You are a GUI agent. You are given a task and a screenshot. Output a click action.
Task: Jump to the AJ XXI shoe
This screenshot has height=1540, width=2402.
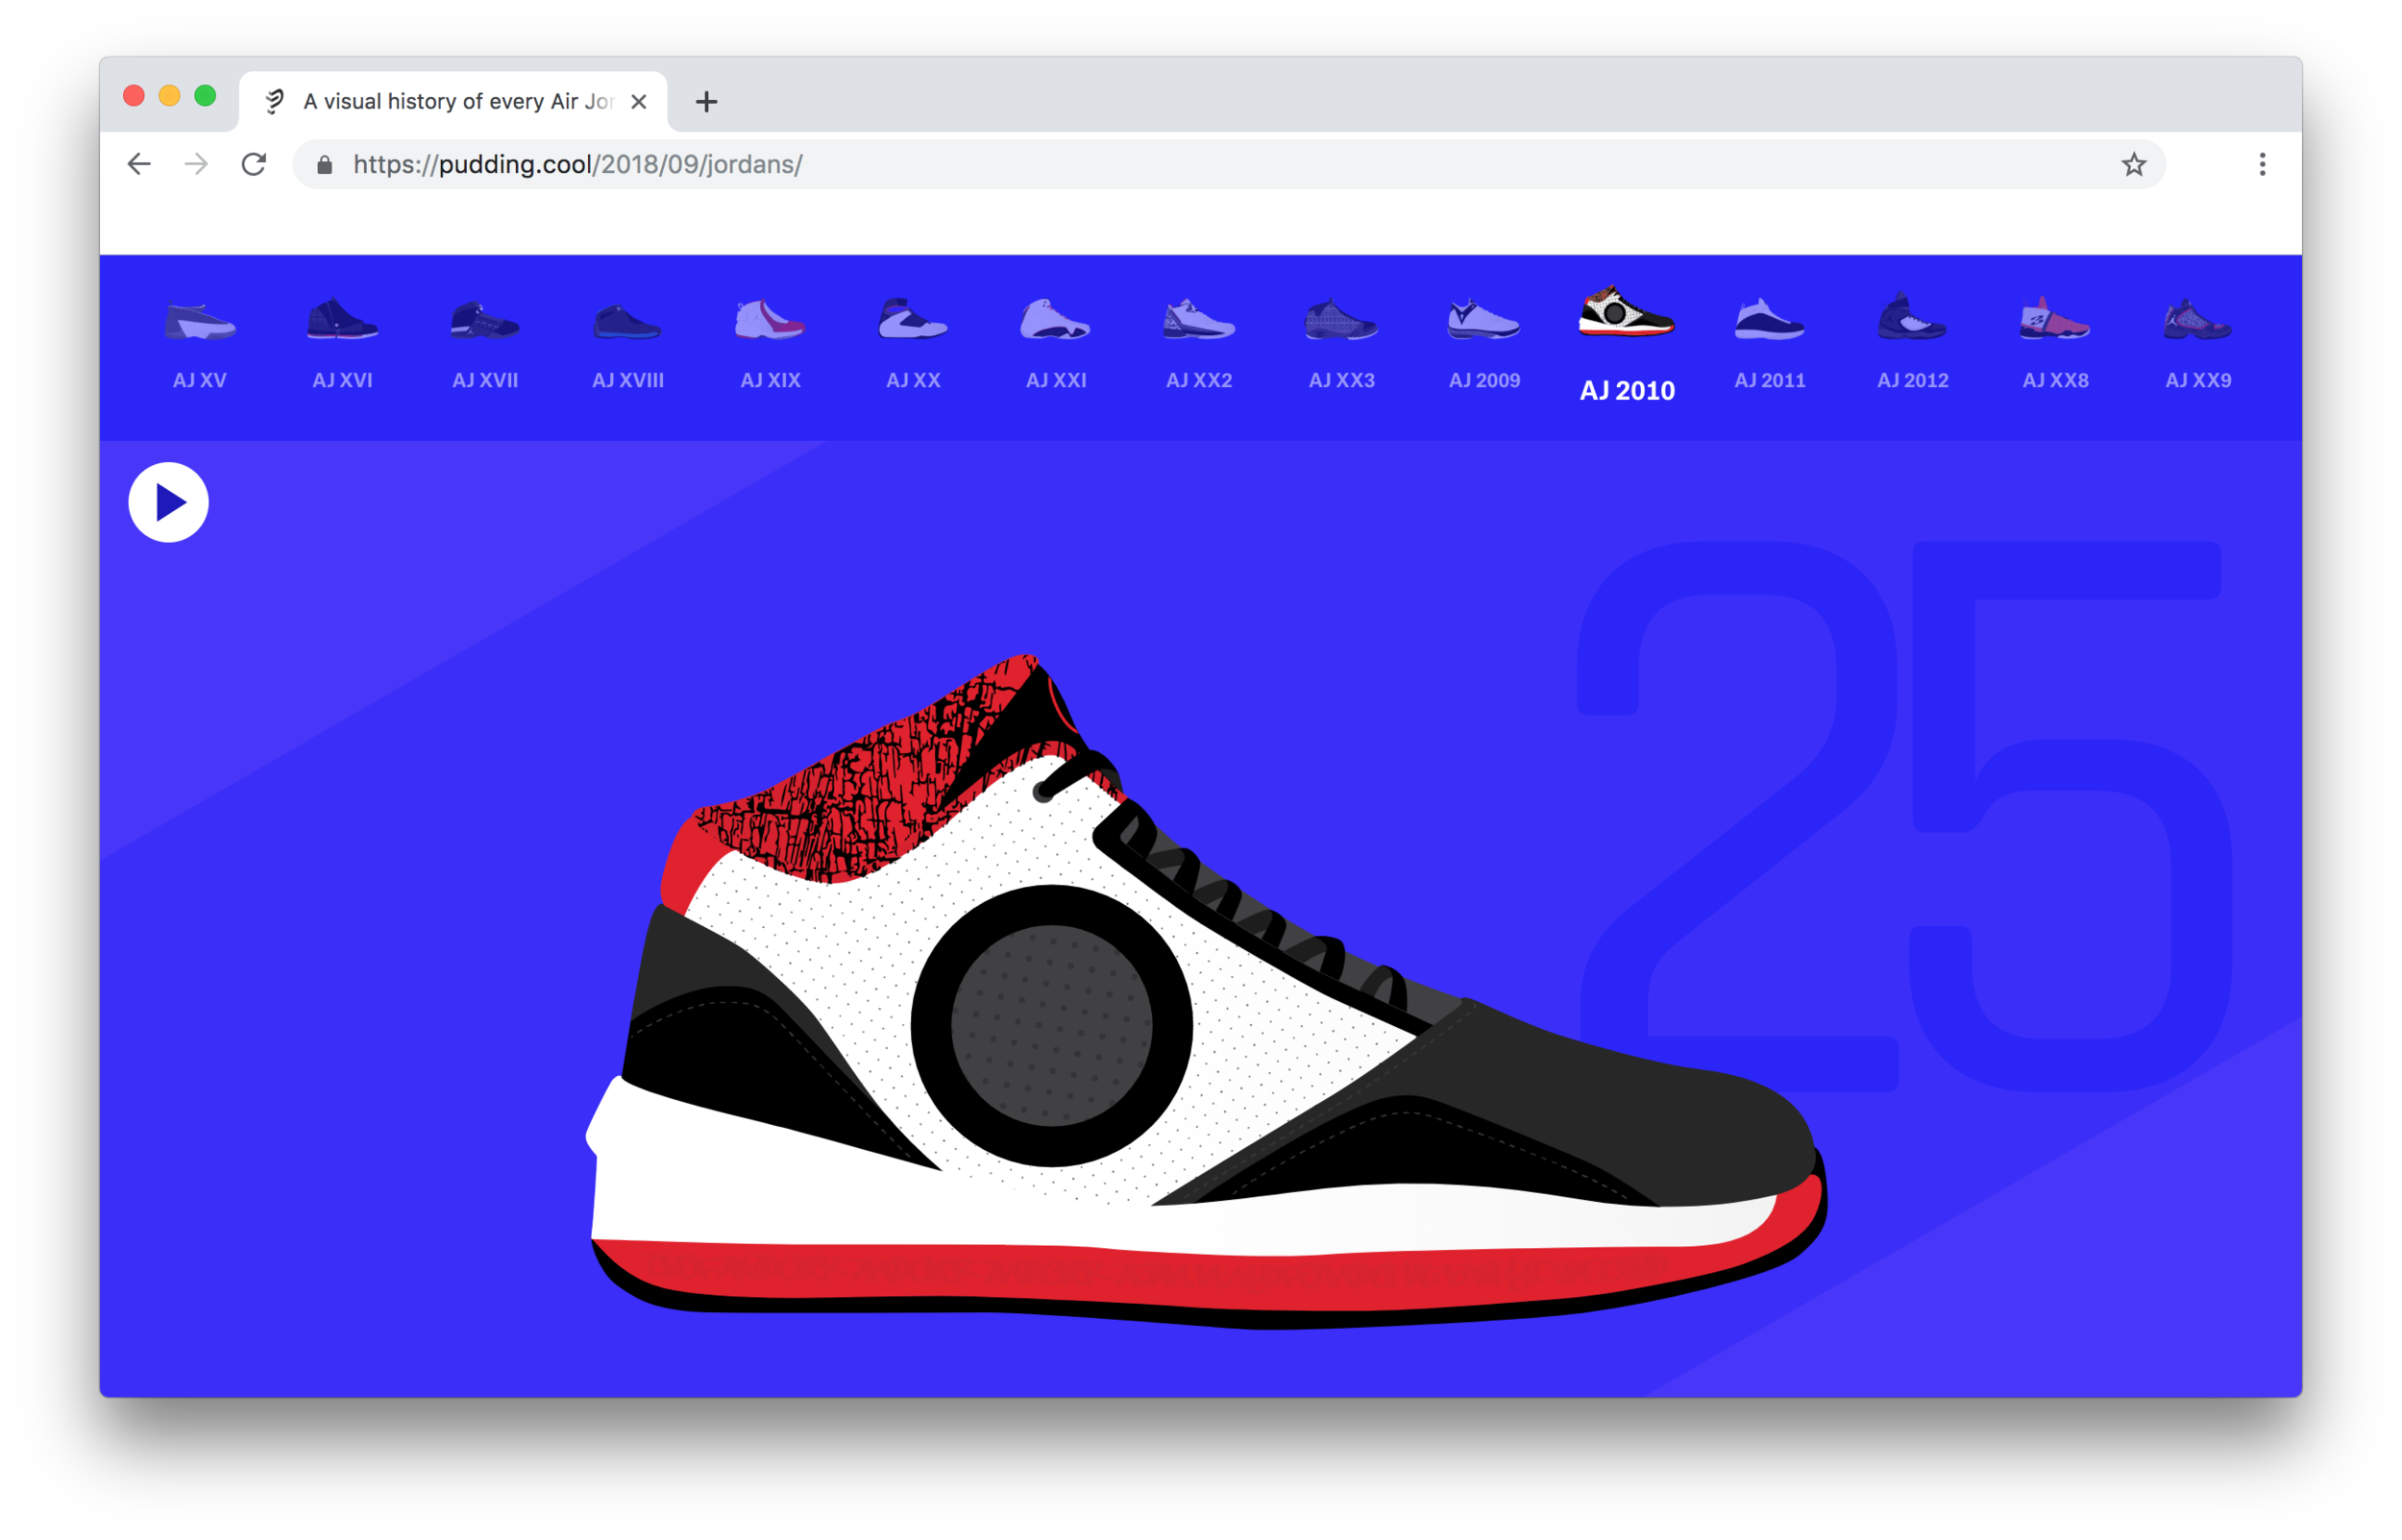pyautogui.click(x=1055, y=319)
